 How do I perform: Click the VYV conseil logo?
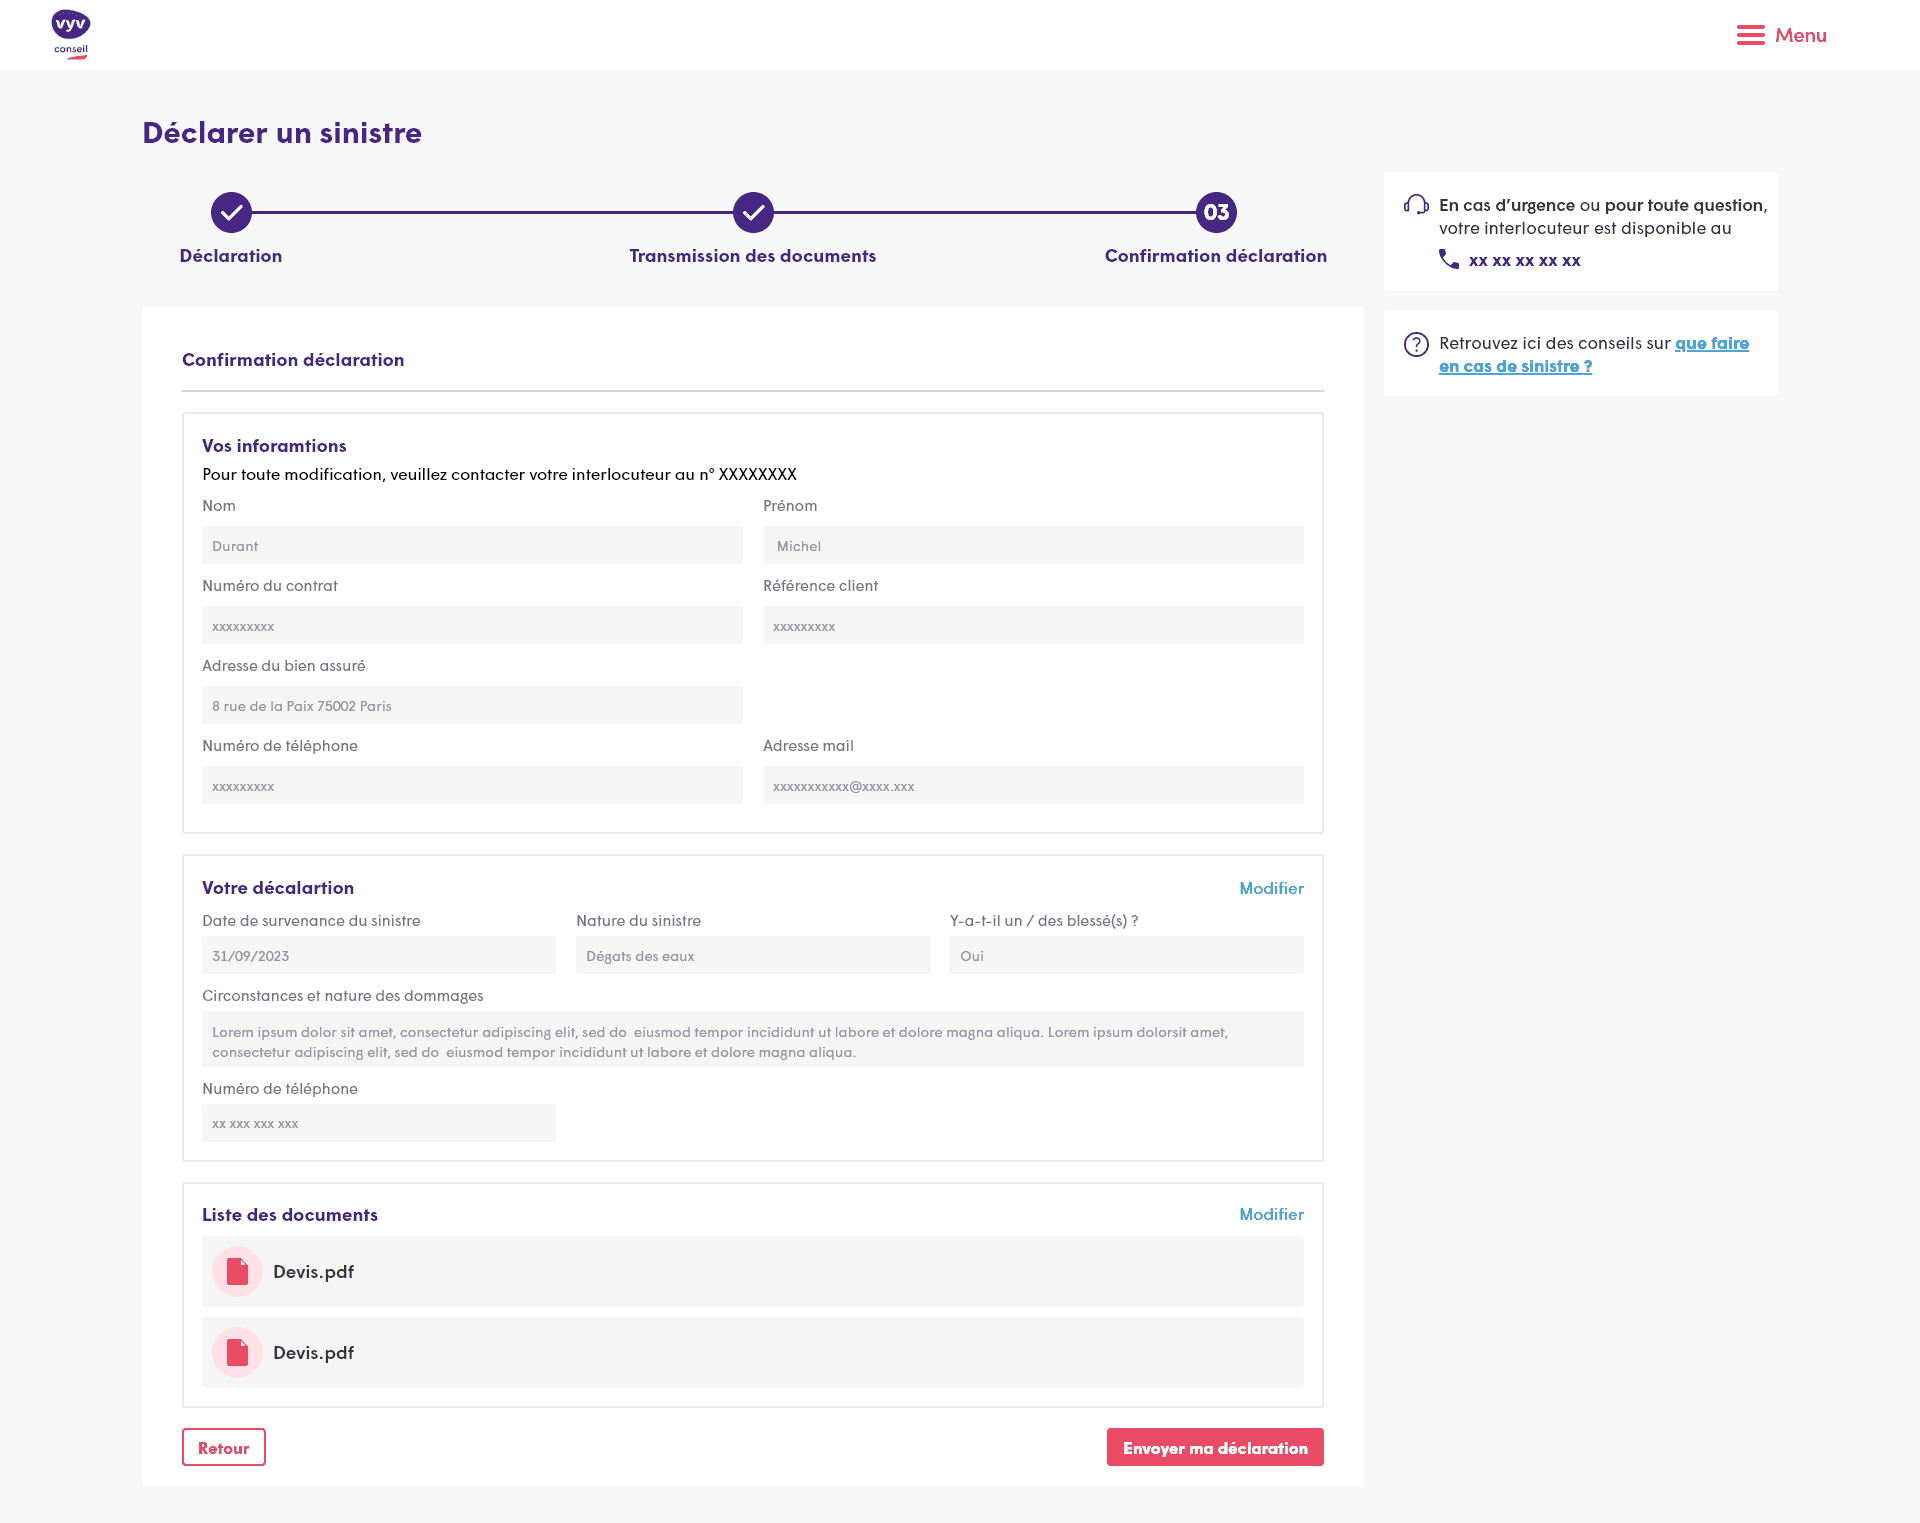(x=71, y=35)
